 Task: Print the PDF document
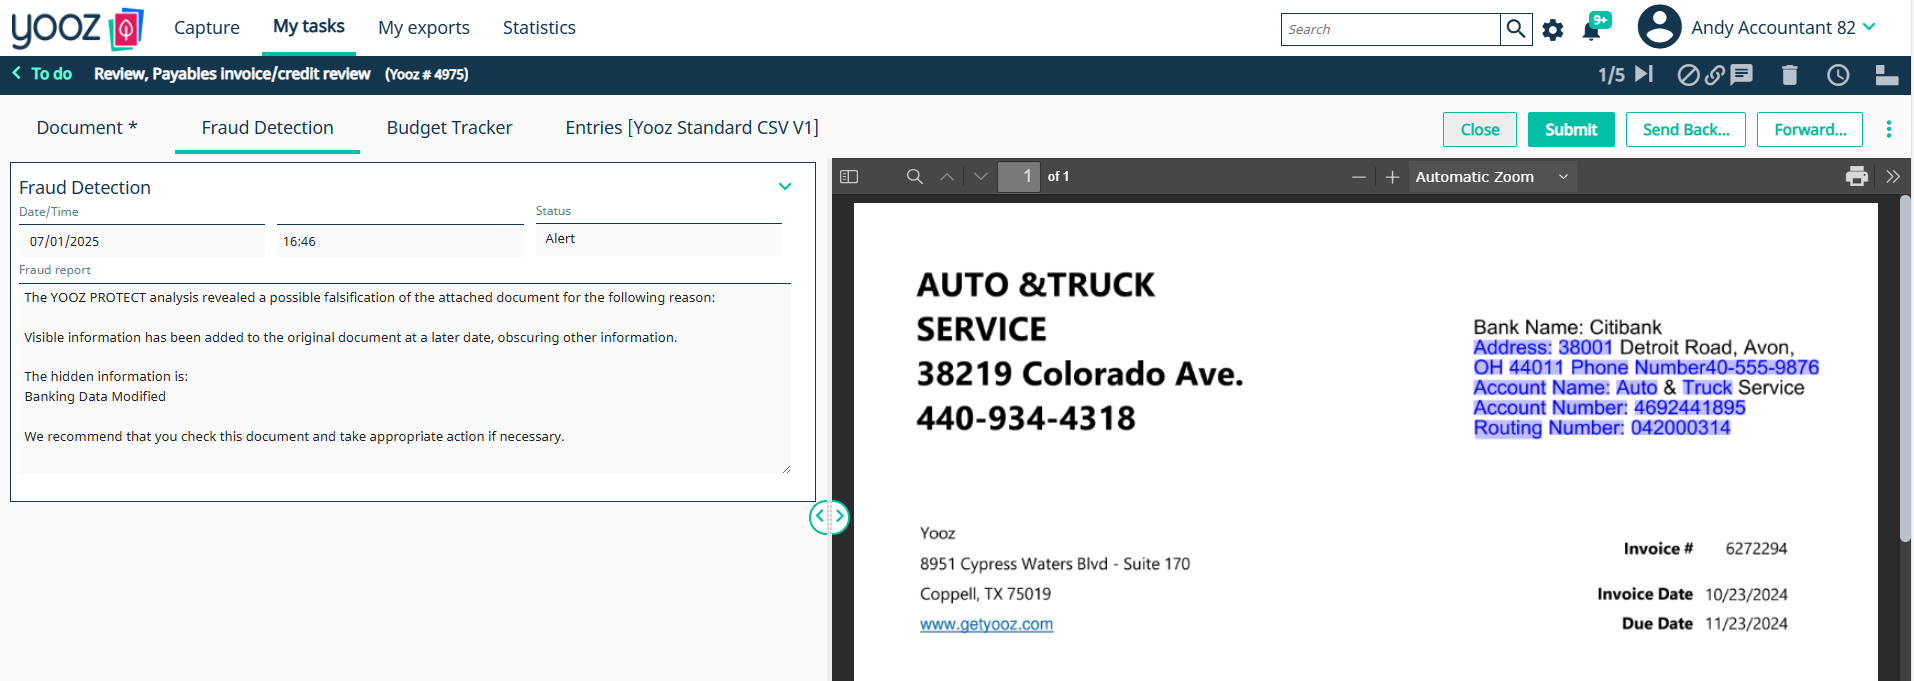pos(1857,177)
